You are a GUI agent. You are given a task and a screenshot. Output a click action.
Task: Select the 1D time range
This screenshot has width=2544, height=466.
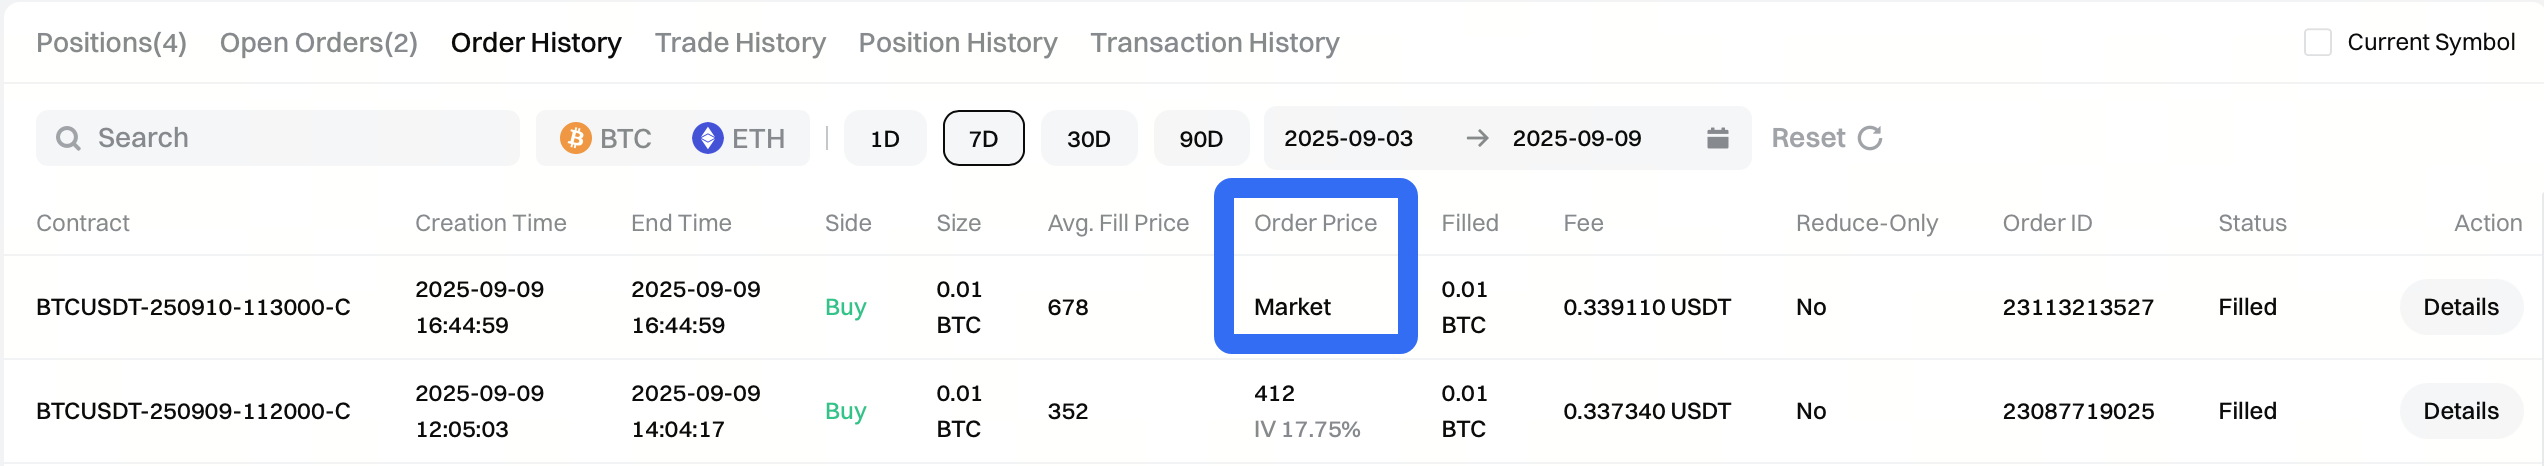tap(884, 138)
